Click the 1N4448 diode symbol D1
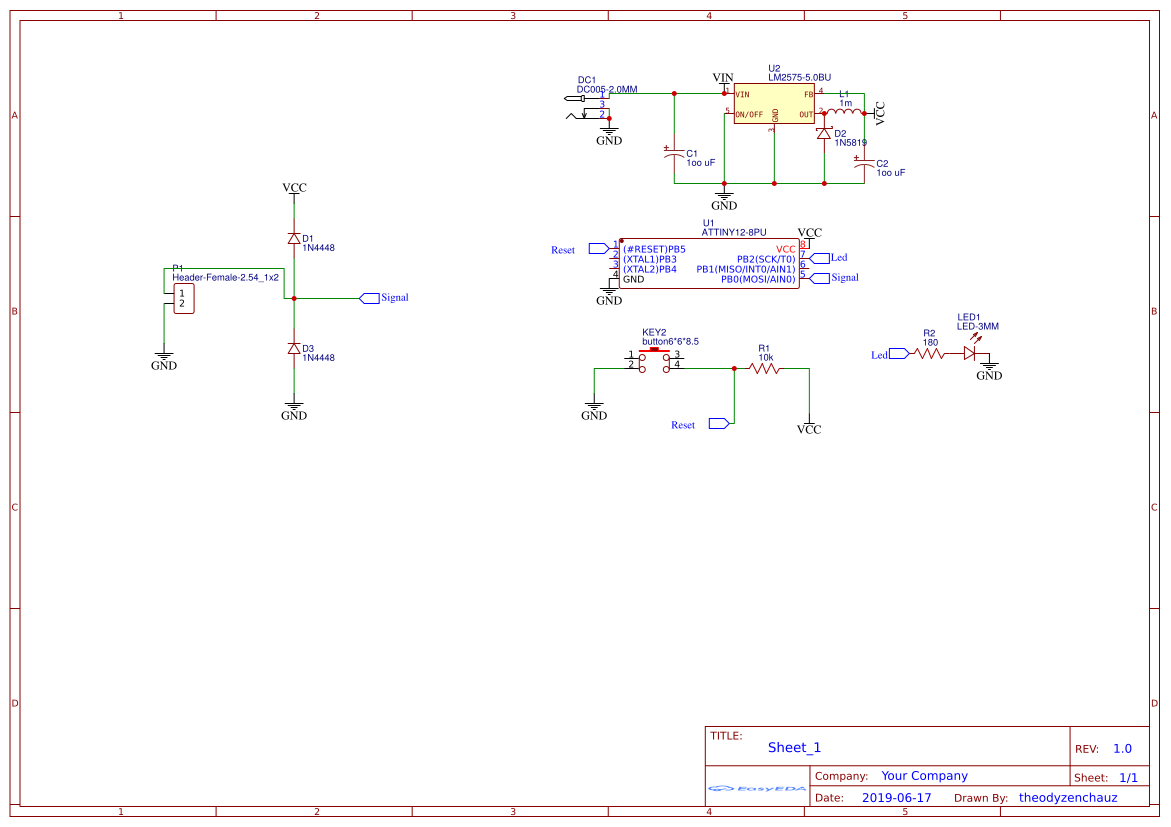1171x827 pixels. (x=293, y=240)
